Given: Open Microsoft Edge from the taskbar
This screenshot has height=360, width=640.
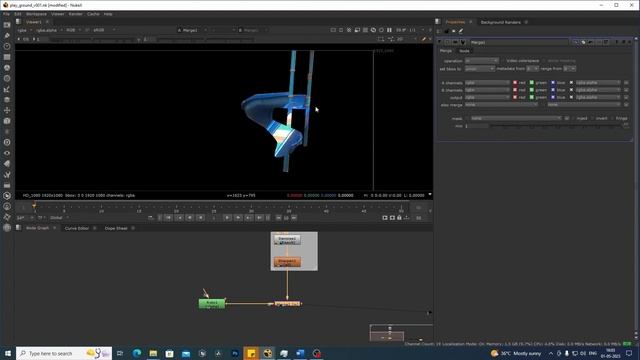Looking at the screenshot, I should click(x=137, y=353).
